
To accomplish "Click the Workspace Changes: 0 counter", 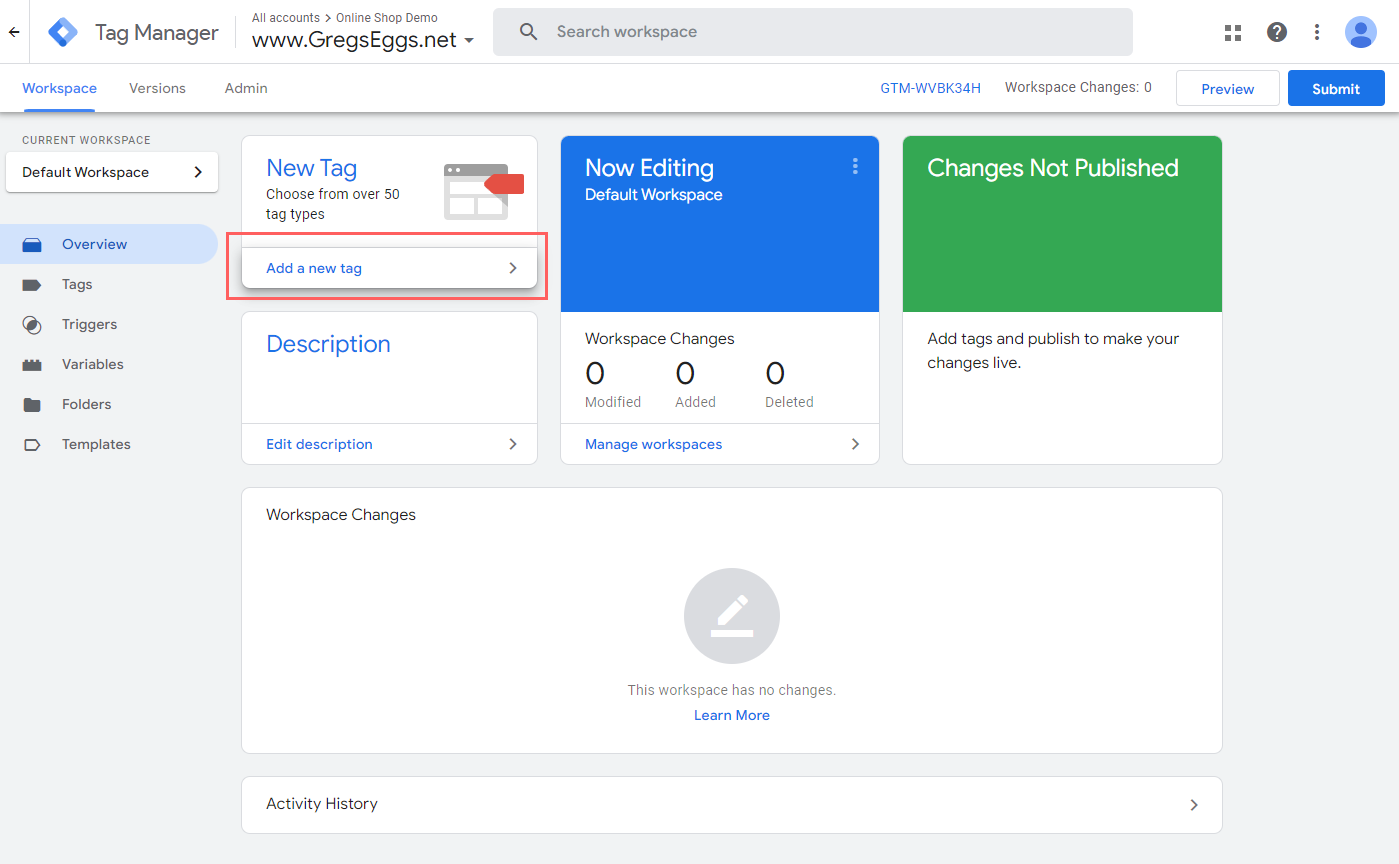I will [x=1078, y=87].
